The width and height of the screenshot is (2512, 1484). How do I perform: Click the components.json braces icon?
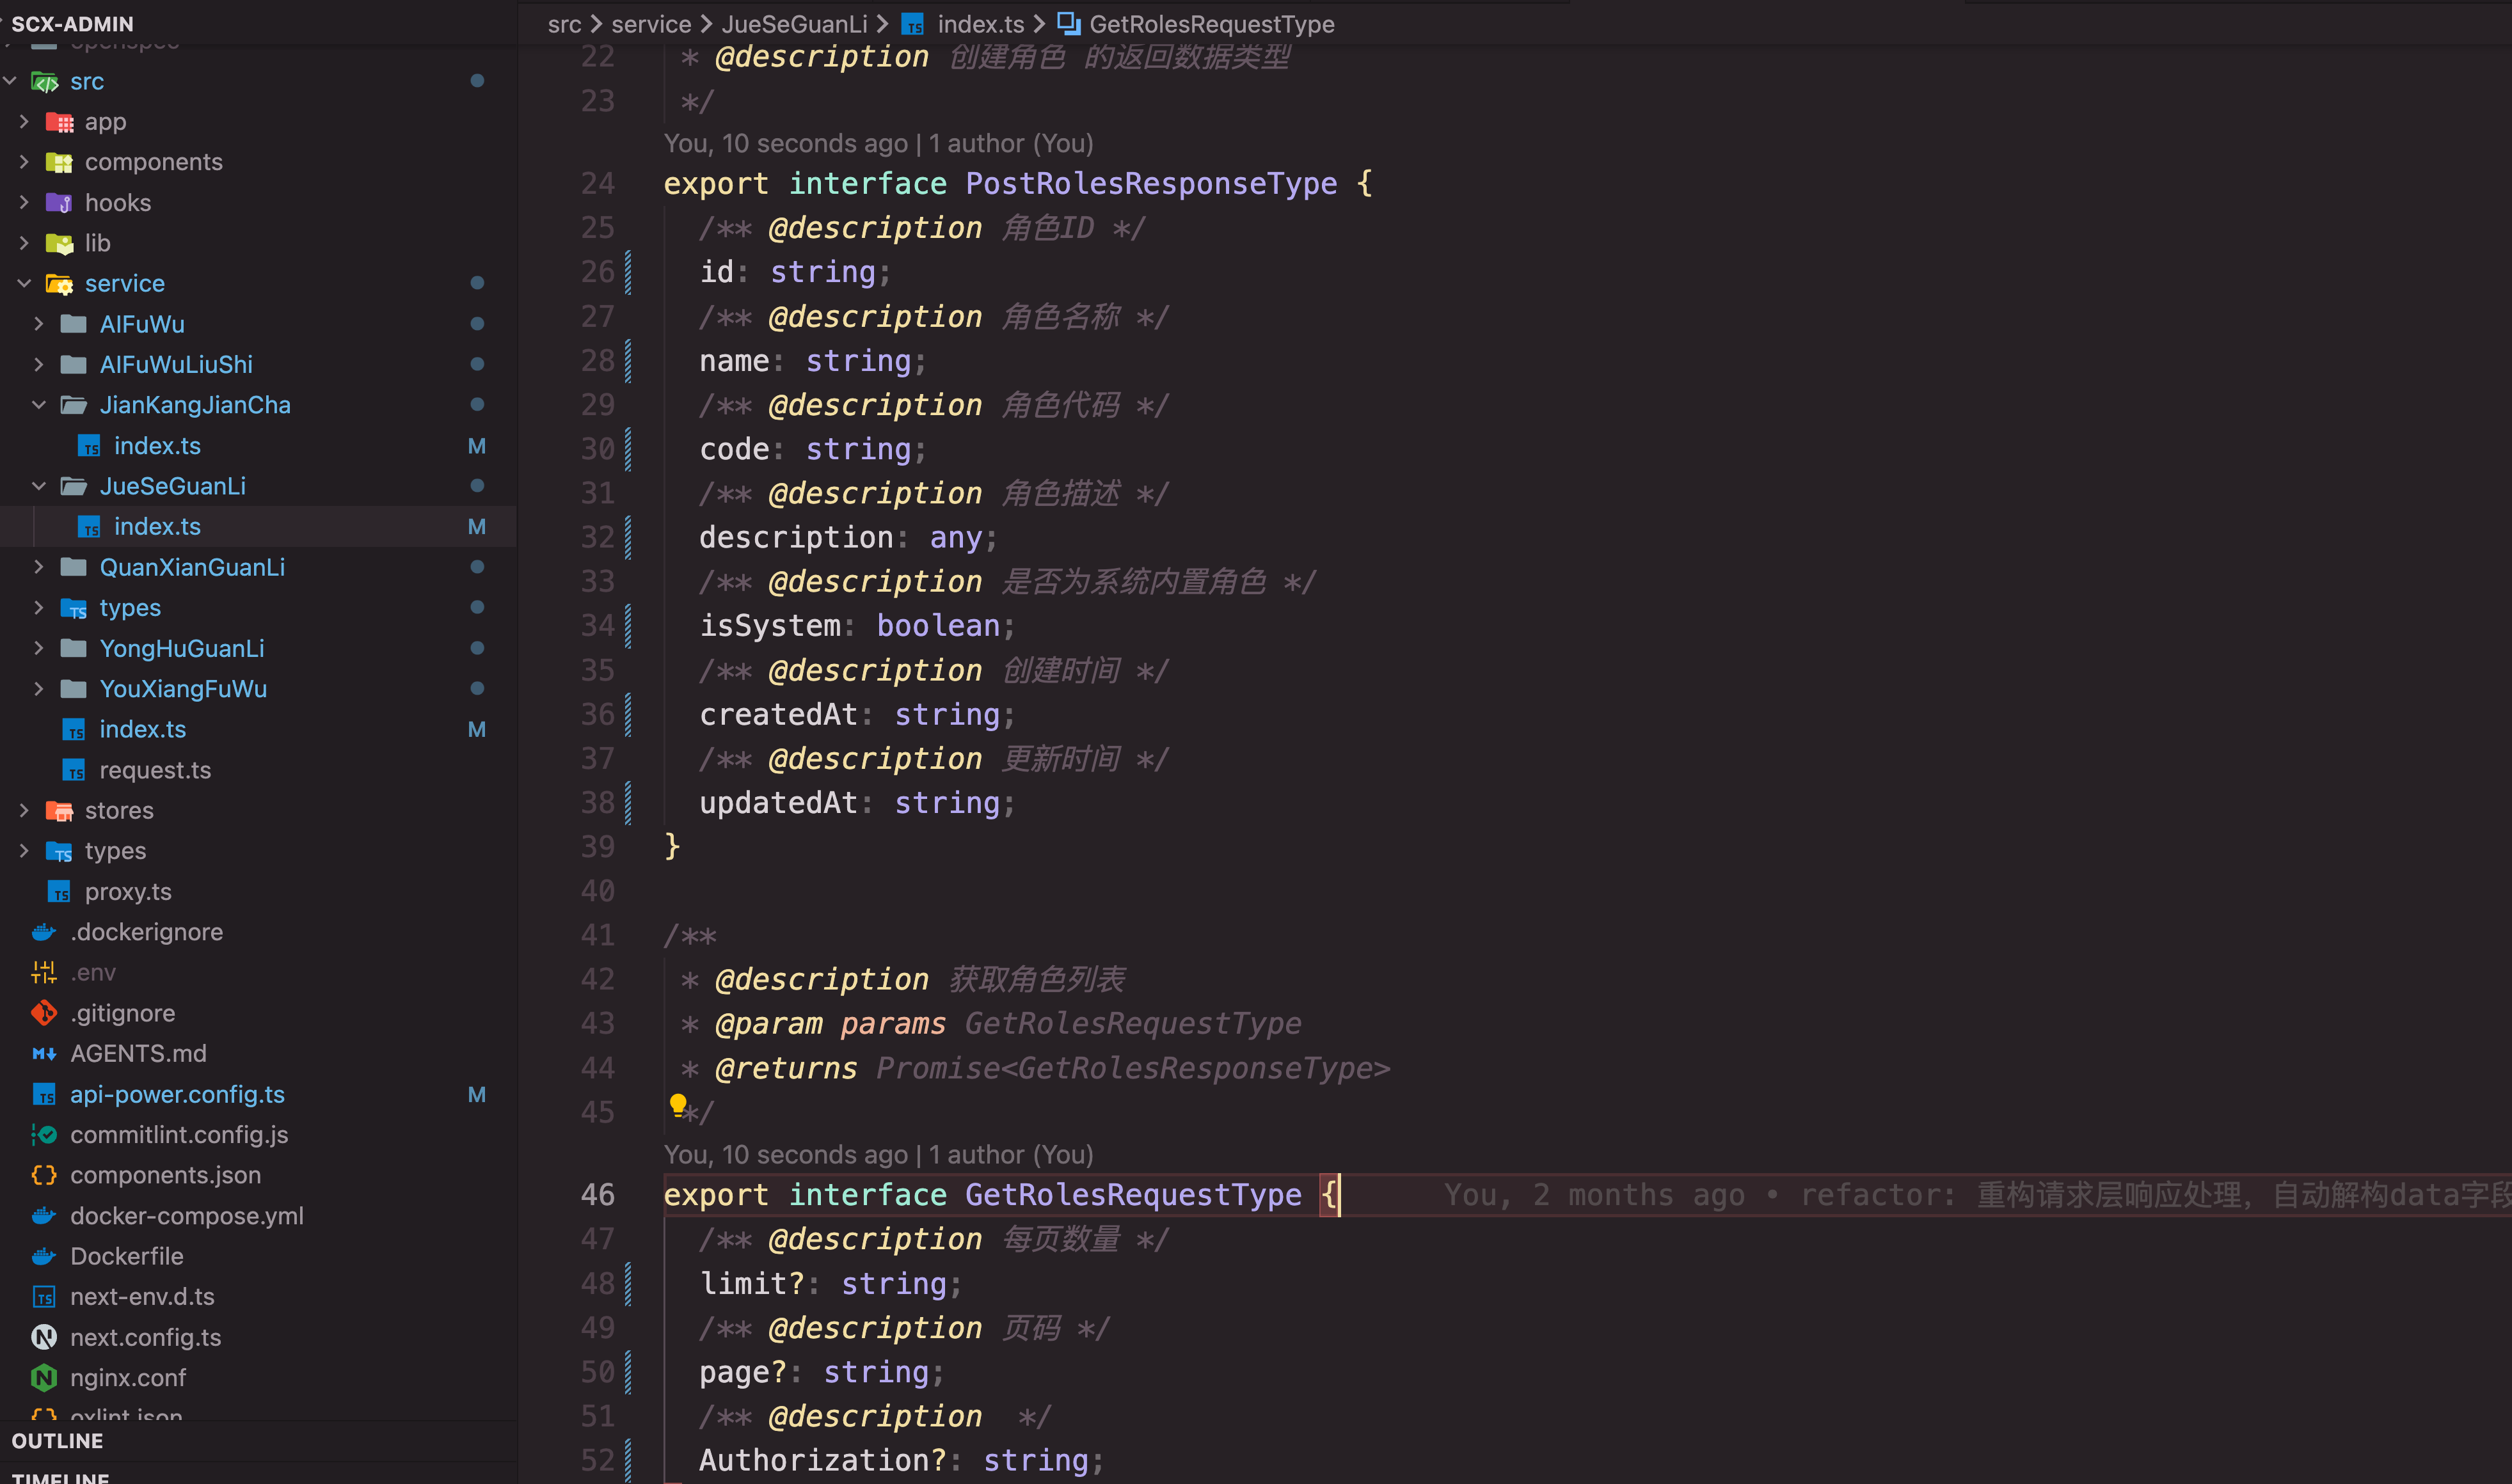(x=44, y=1175)
